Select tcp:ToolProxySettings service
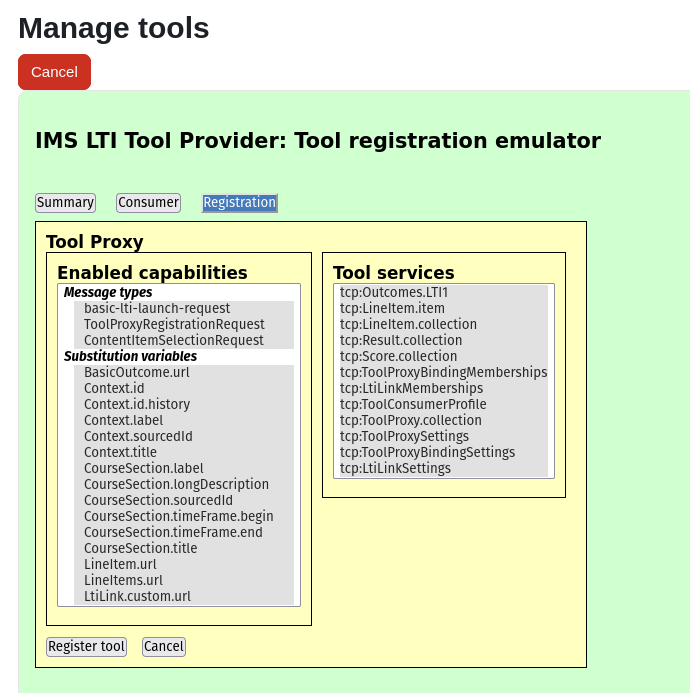The height and width of the screenshot is (693, 690). point(444,436)
